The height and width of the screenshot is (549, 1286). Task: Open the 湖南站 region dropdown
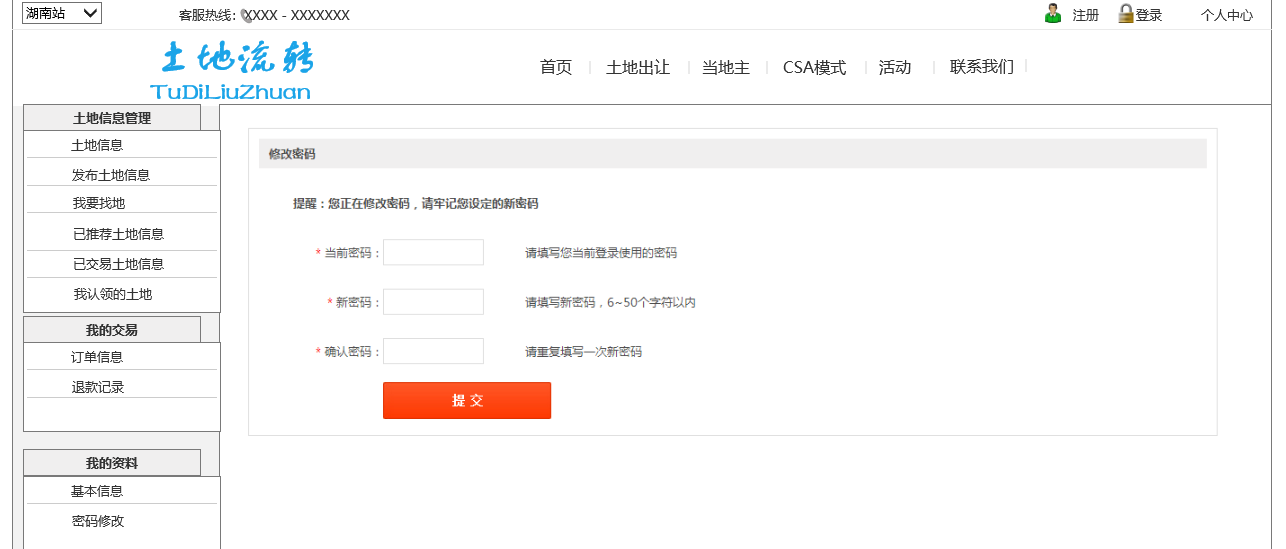[62, 13]
